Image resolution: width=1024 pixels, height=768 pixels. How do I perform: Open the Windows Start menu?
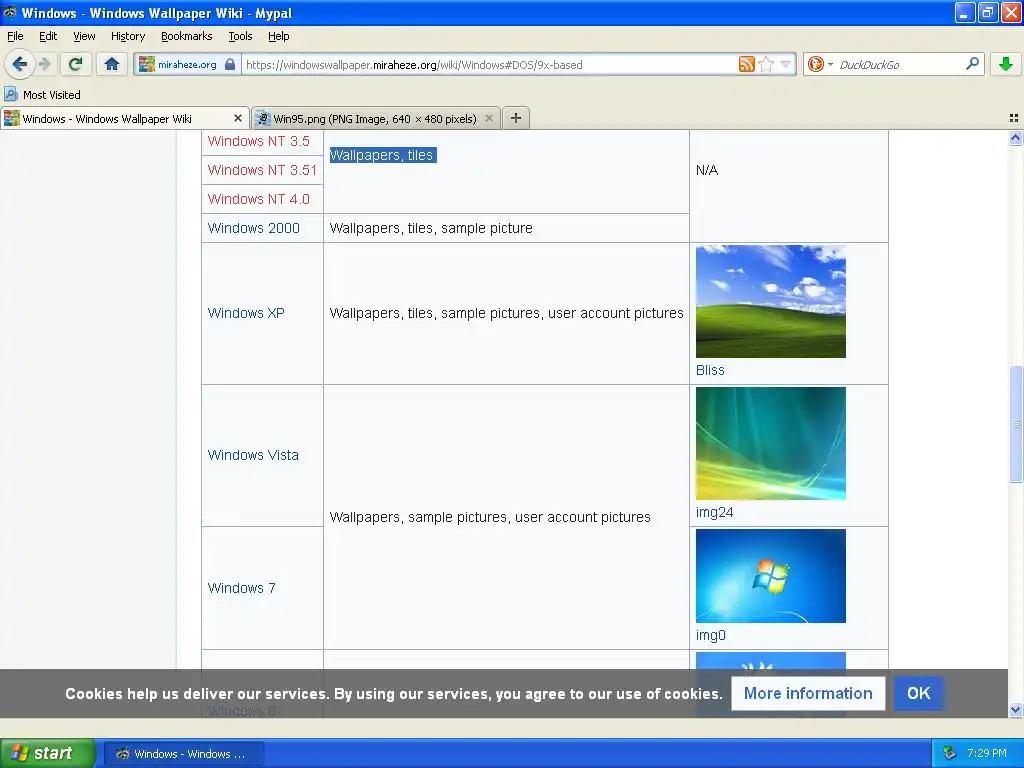(48, 753)
